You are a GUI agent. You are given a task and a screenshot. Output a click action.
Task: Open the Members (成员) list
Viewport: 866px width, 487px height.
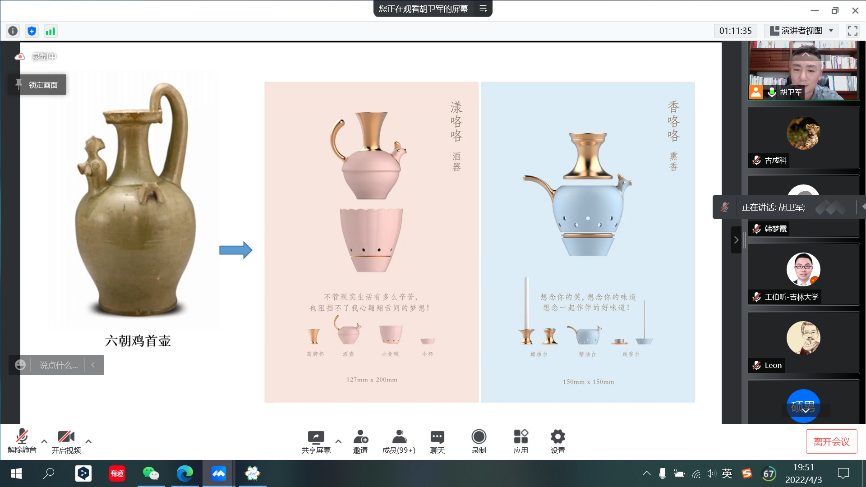[399, 441]
